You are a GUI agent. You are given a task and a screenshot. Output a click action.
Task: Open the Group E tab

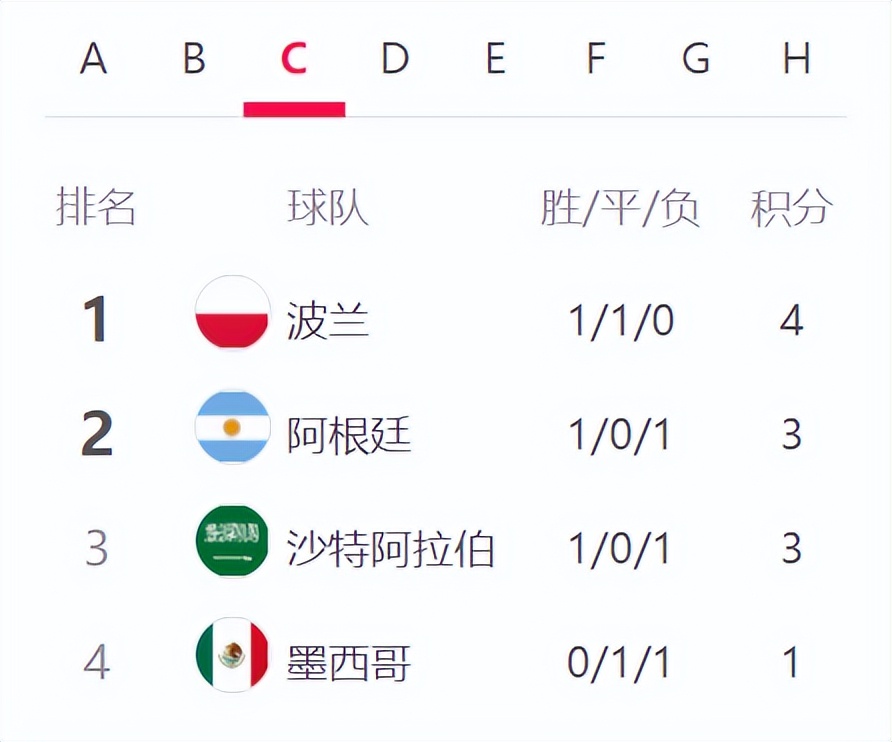tap(495, 61)
